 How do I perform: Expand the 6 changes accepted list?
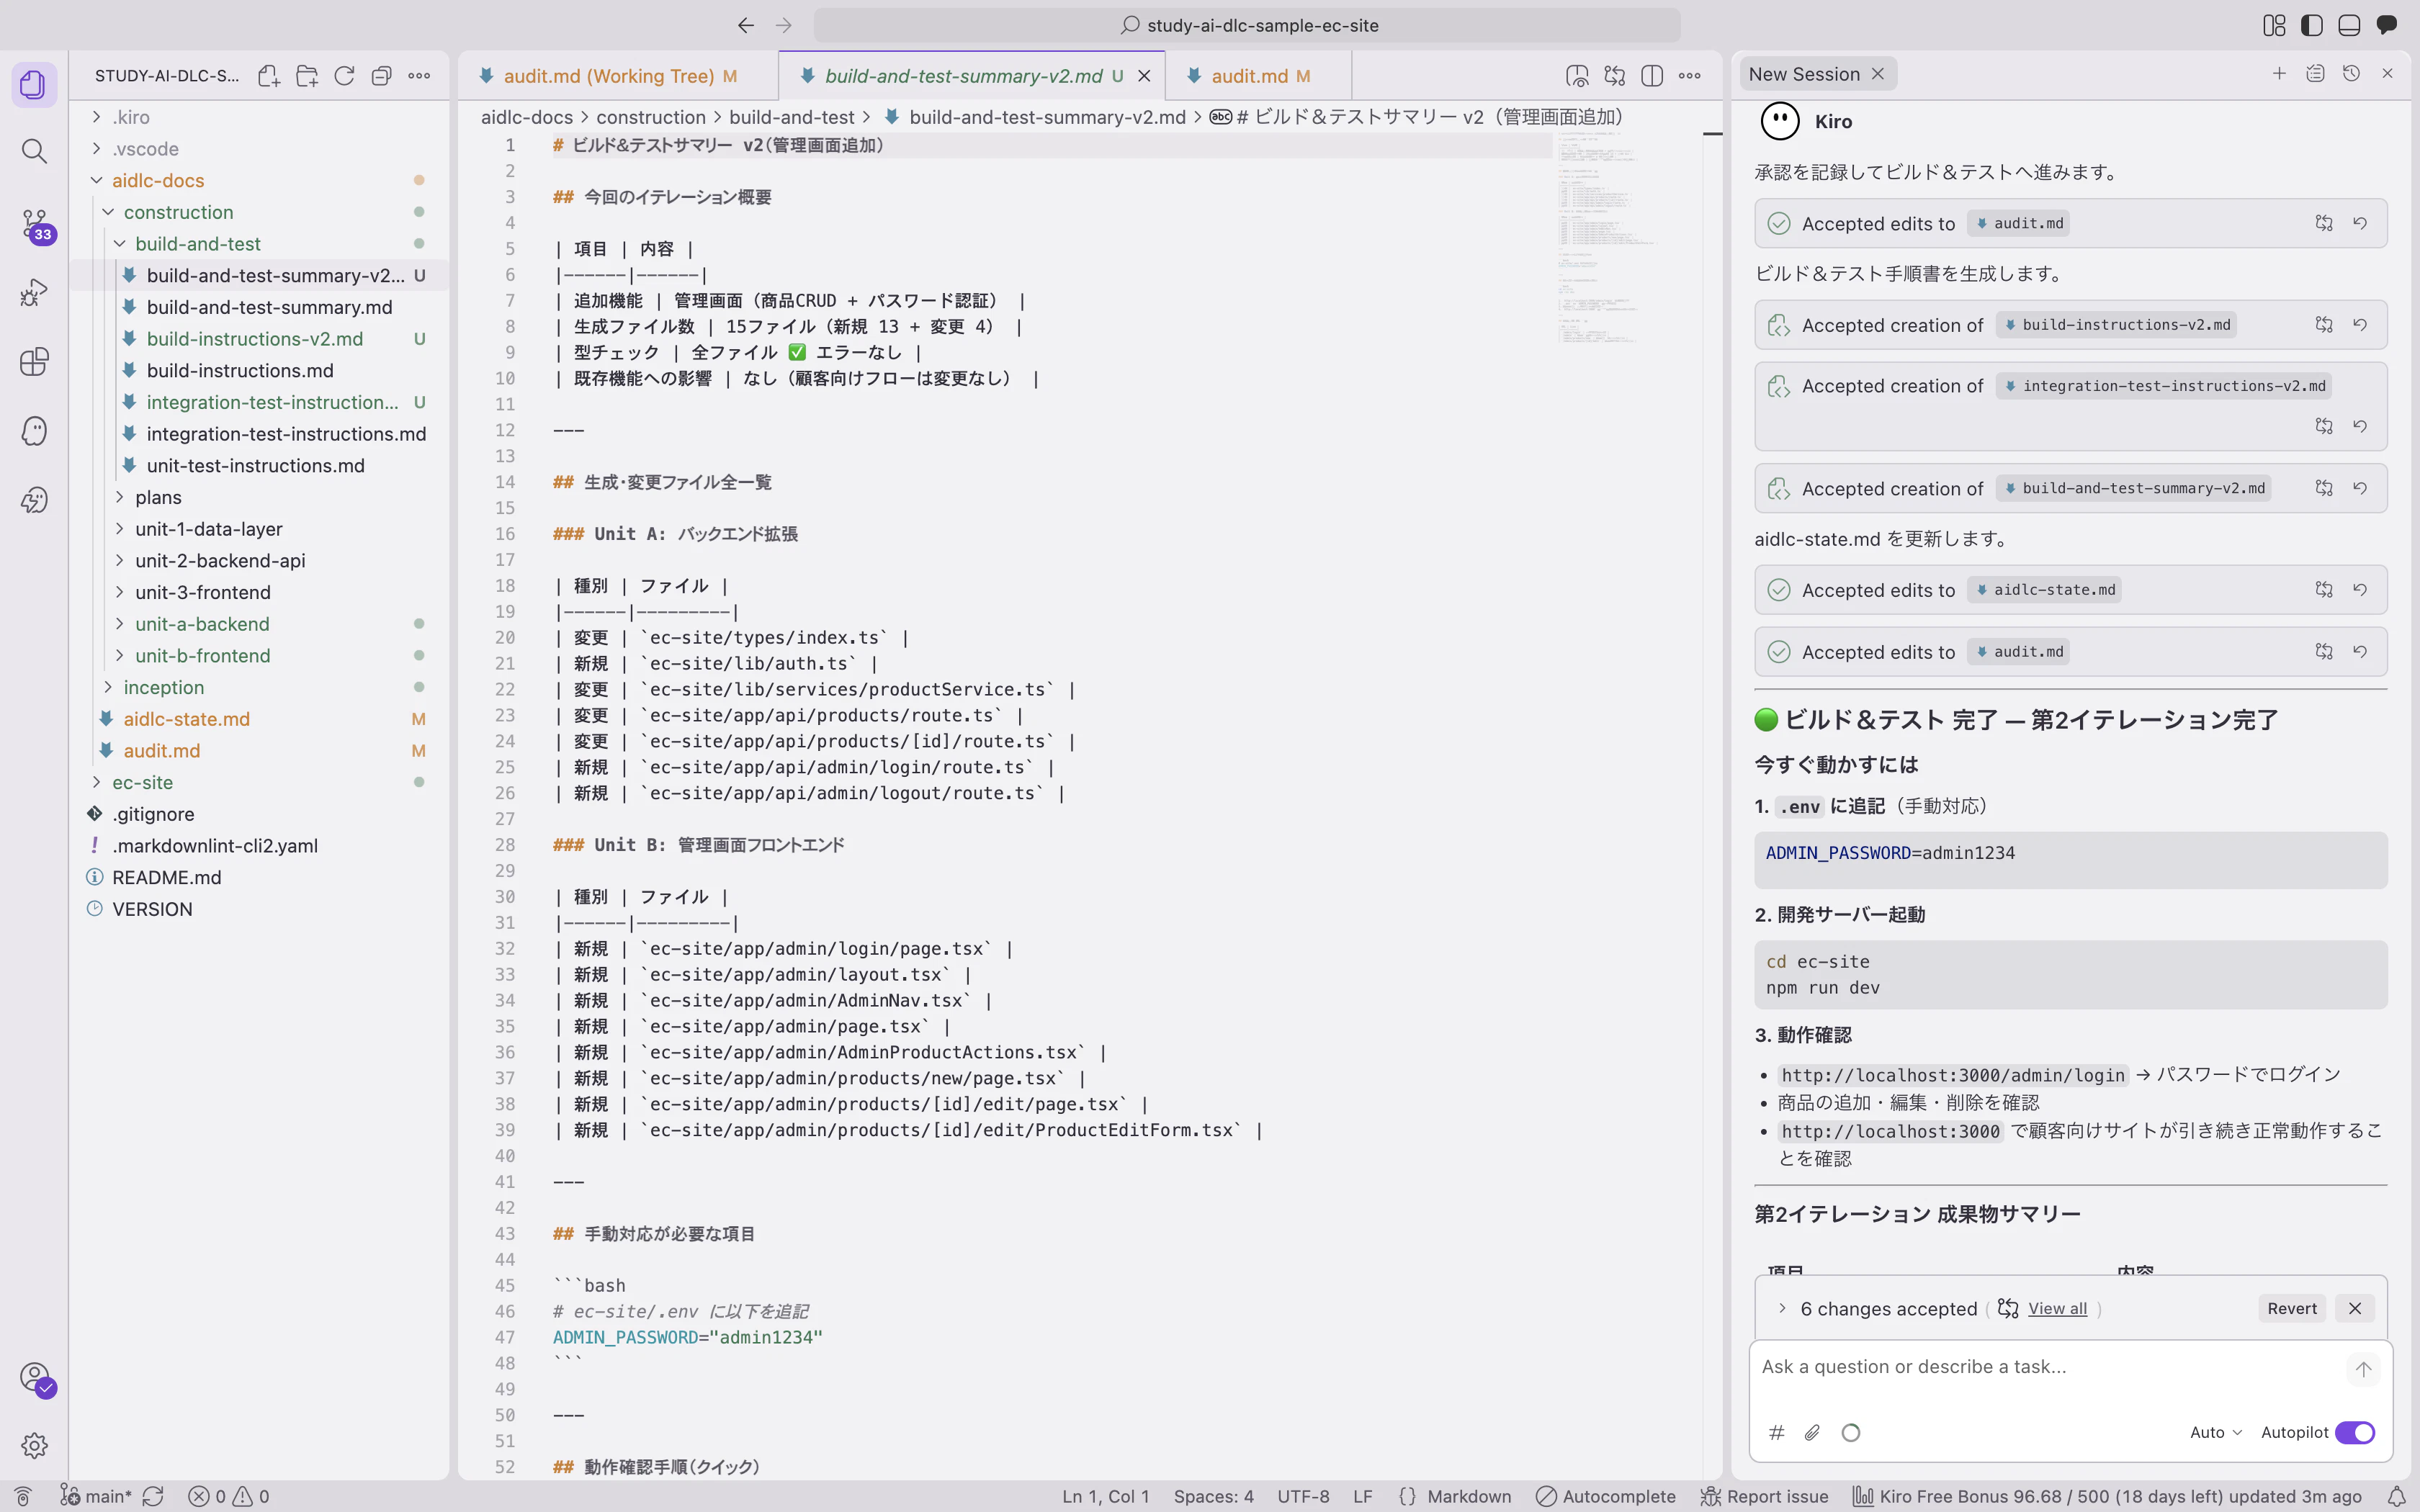1782,1308
